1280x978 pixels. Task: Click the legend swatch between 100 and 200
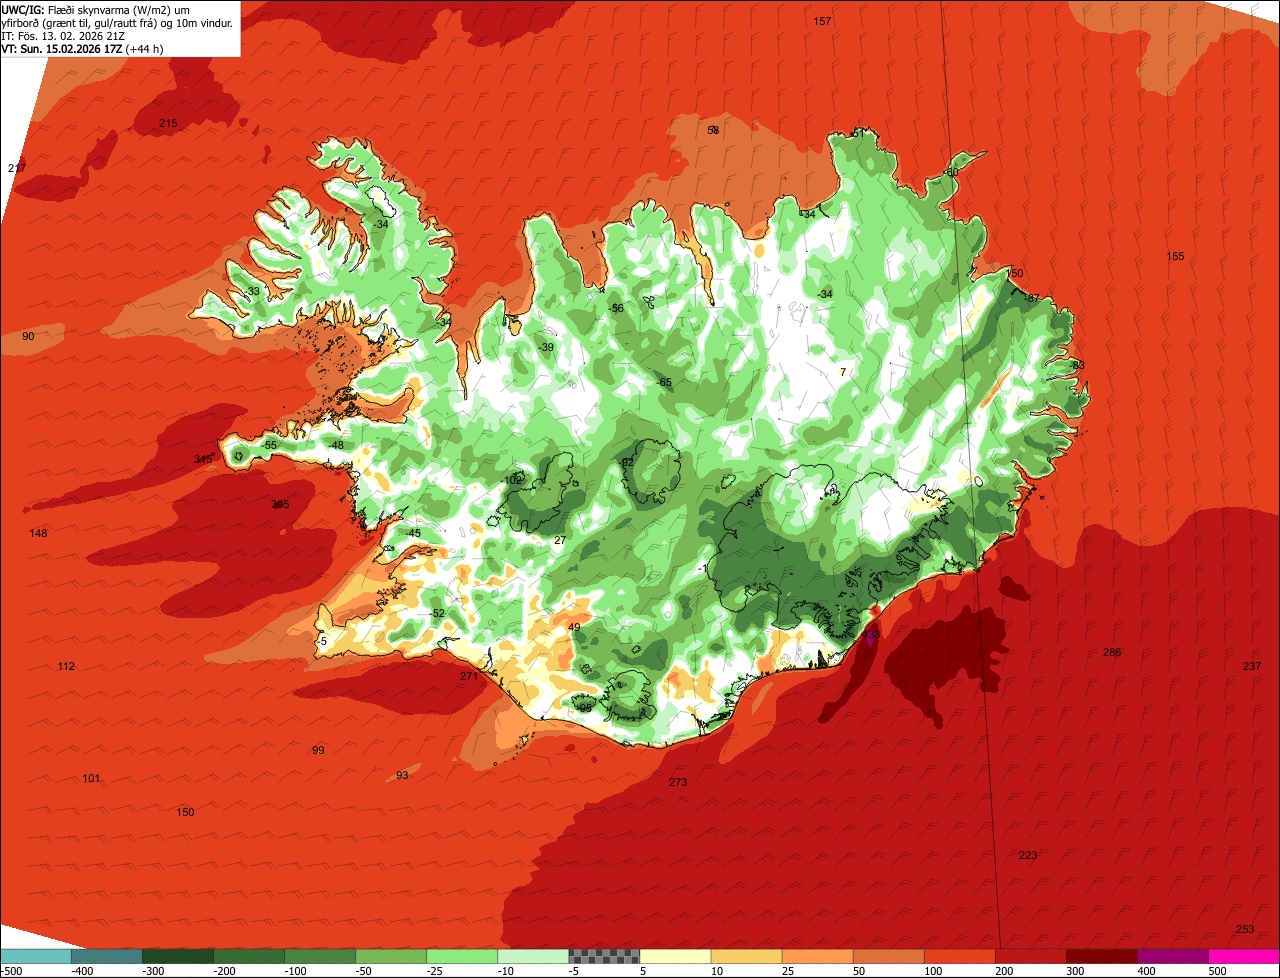[x=960, y=956]
